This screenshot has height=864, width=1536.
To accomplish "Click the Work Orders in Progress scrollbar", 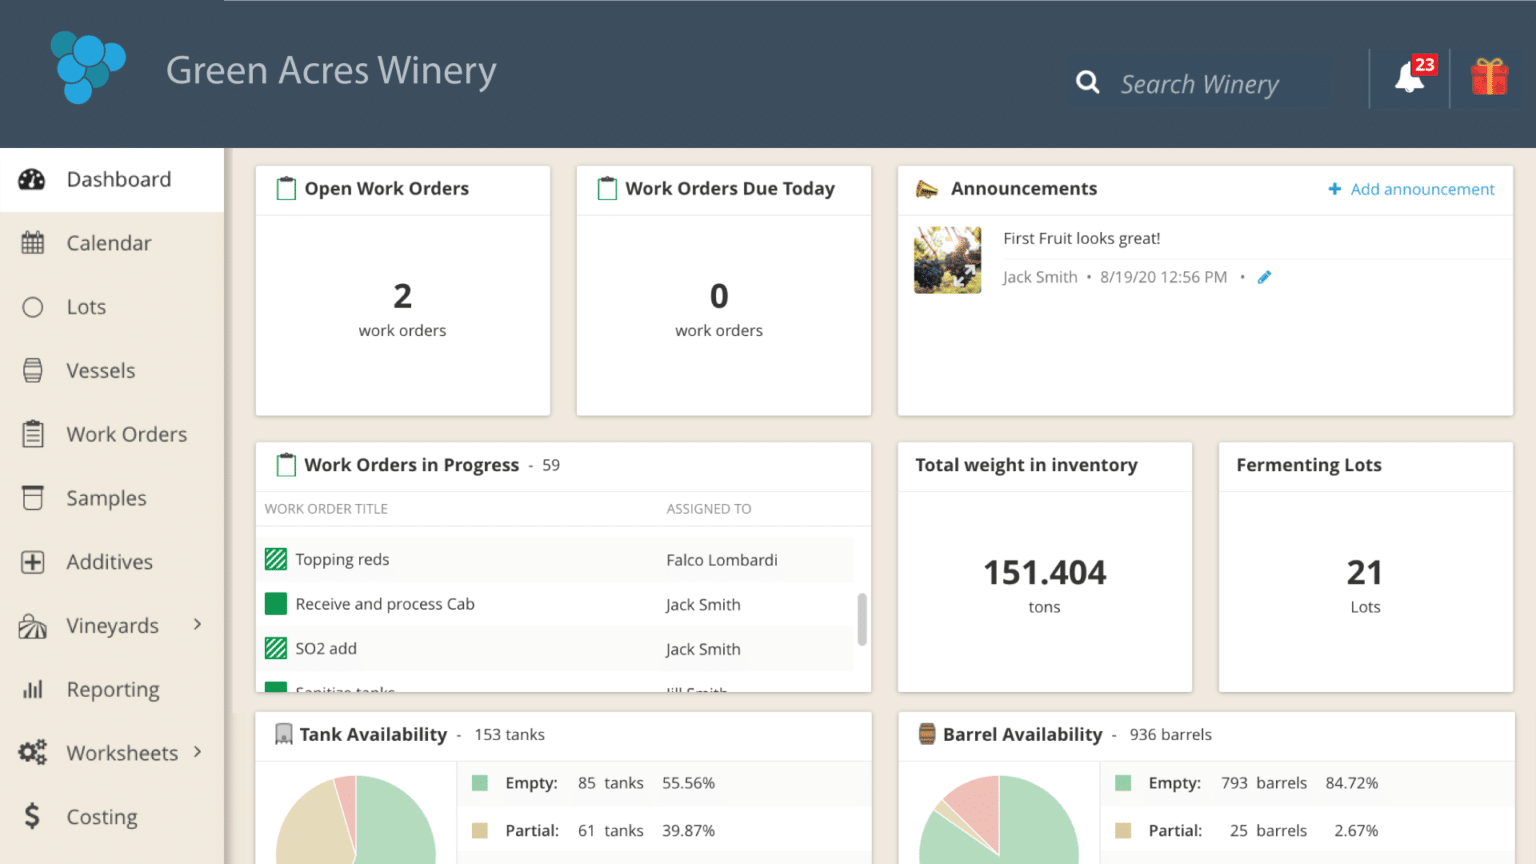I will 862,619.
